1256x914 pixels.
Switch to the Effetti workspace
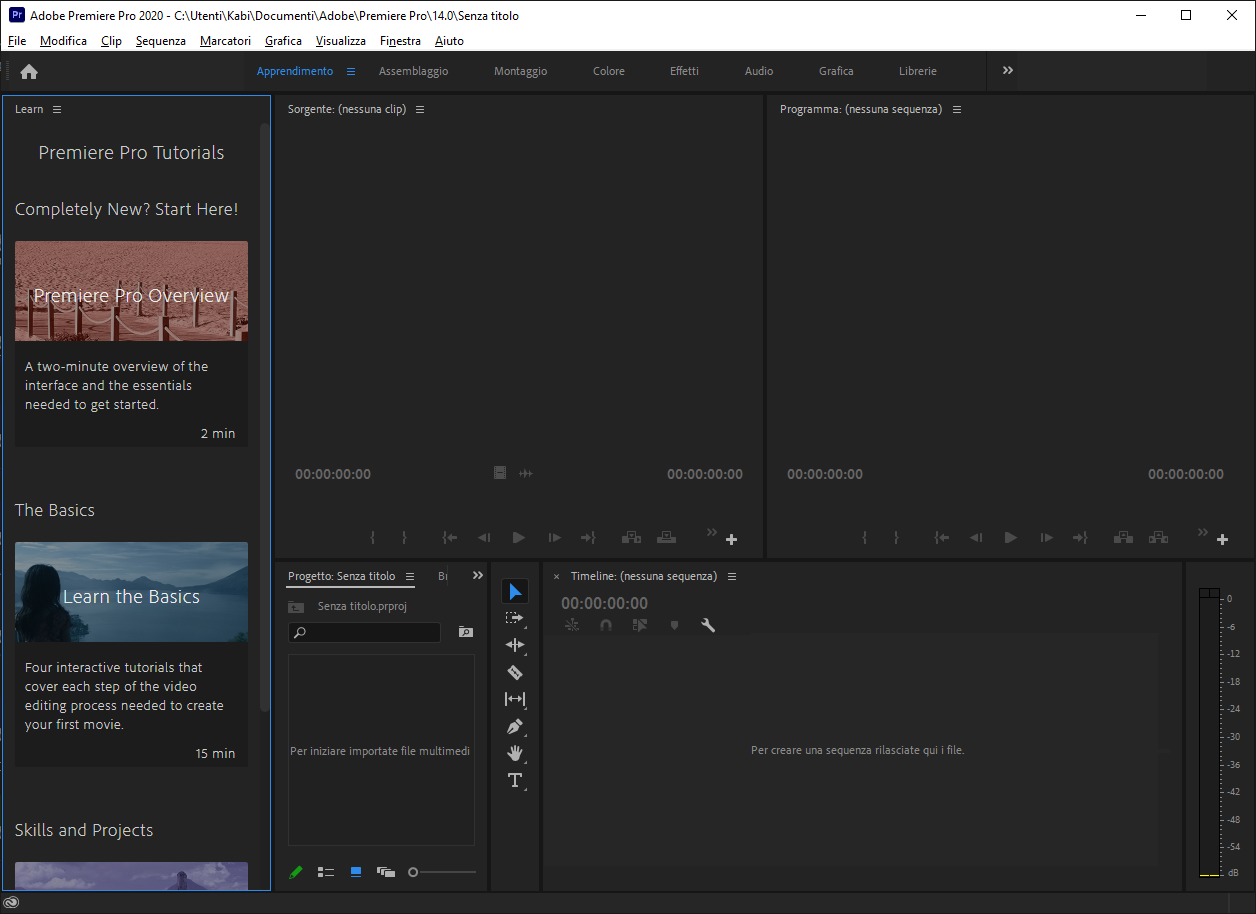coord(684,71)
